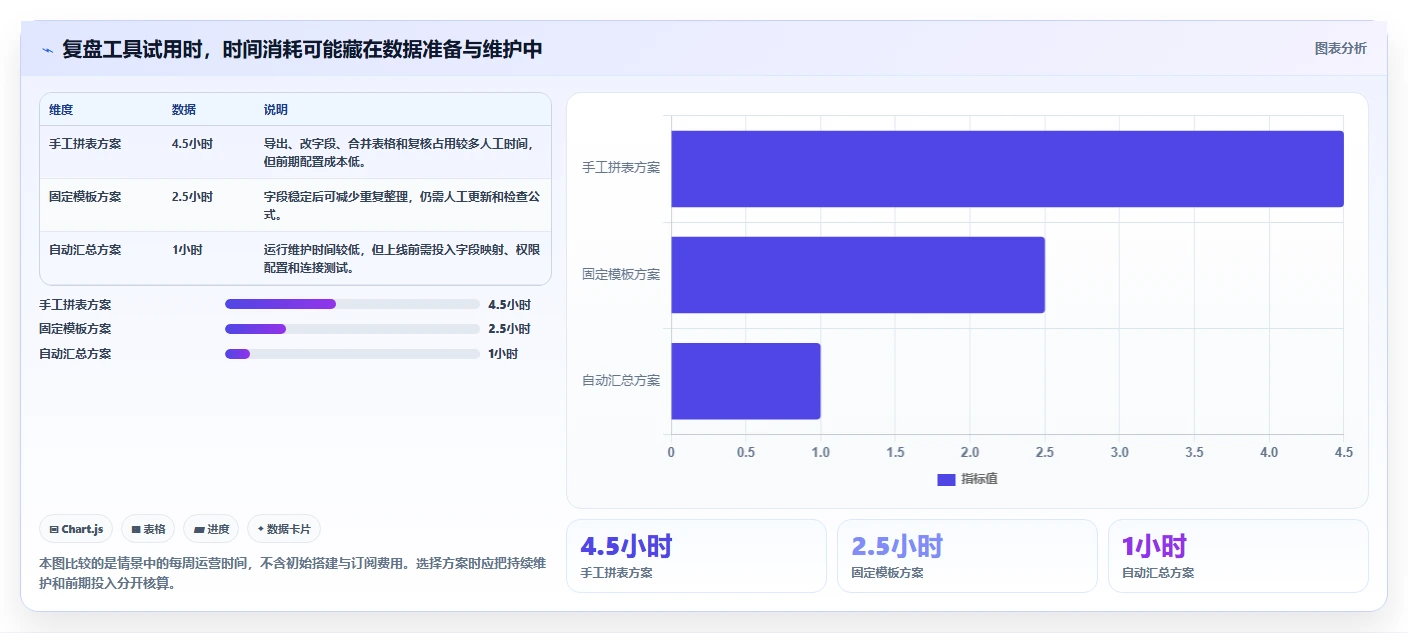Image resolution: width=1408 pixels, height=633 pixels.
Task: Click the description starting 运行维护时间较低
Action: [402, 258]
